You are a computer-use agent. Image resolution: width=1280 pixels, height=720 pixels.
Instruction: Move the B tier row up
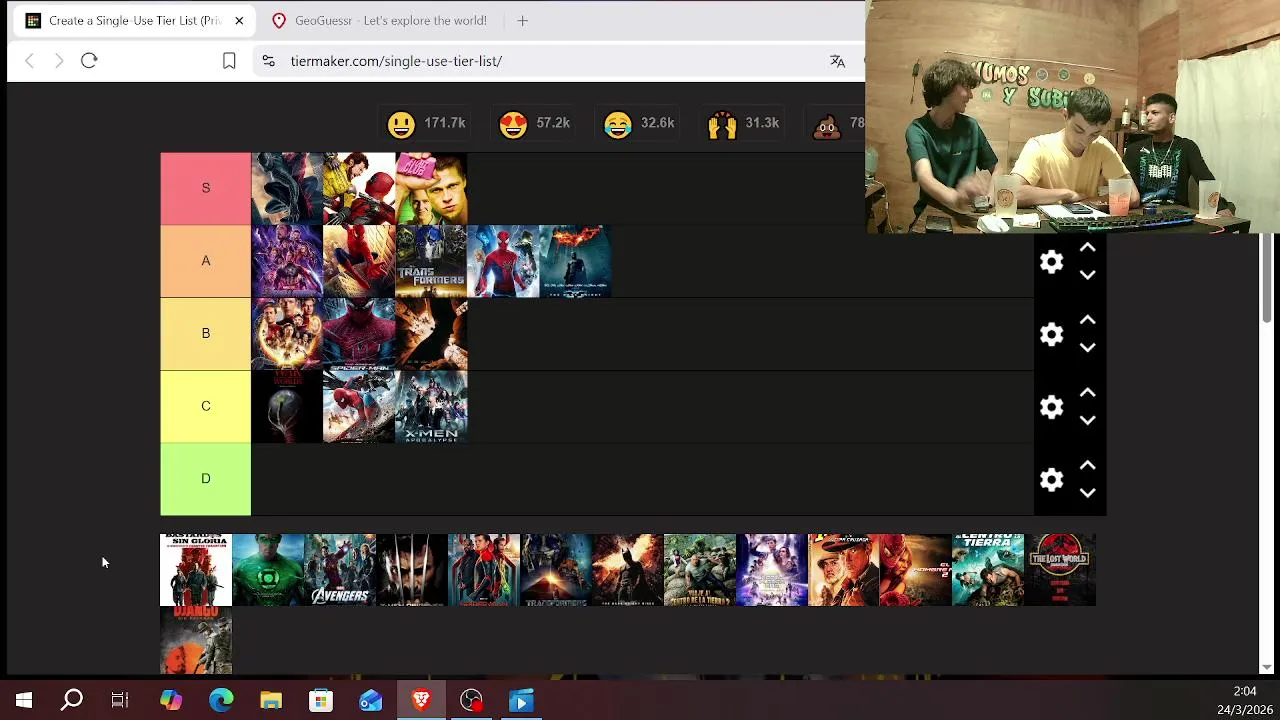tap(1088, 321)
